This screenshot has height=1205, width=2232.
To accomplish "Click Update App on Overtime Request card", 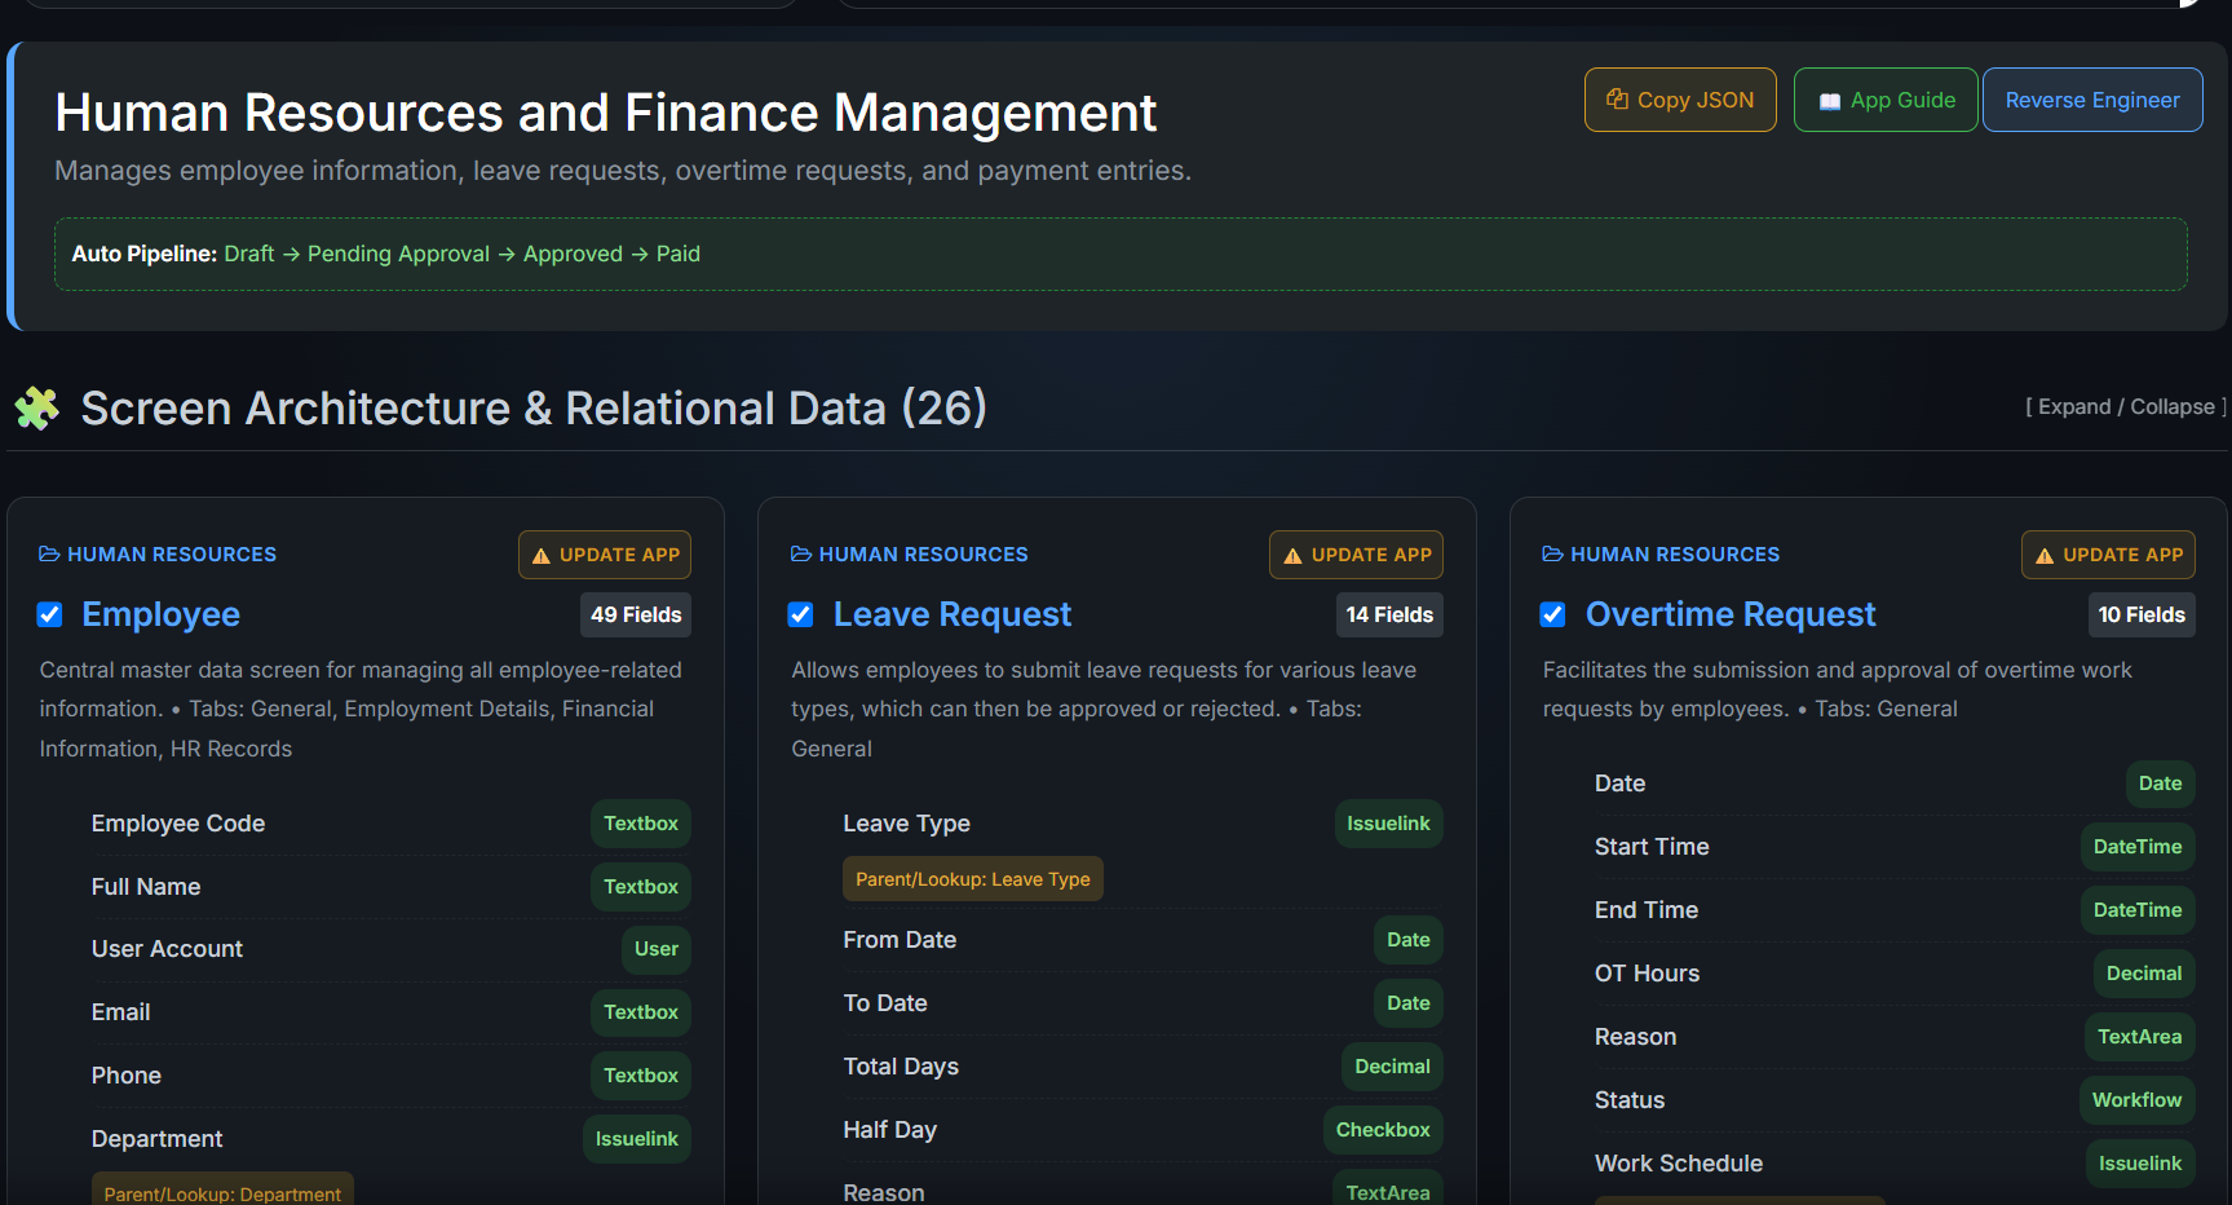I will click(x=2108, y=555).
